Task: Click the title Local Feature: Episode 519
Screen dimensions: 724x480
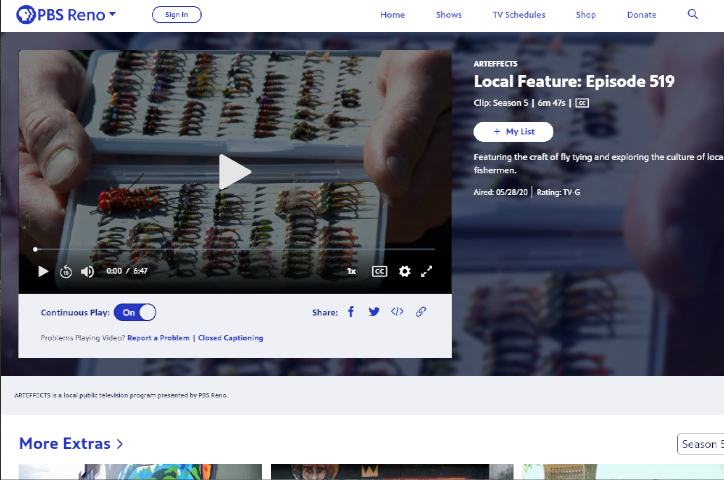Action: (574, 82)
